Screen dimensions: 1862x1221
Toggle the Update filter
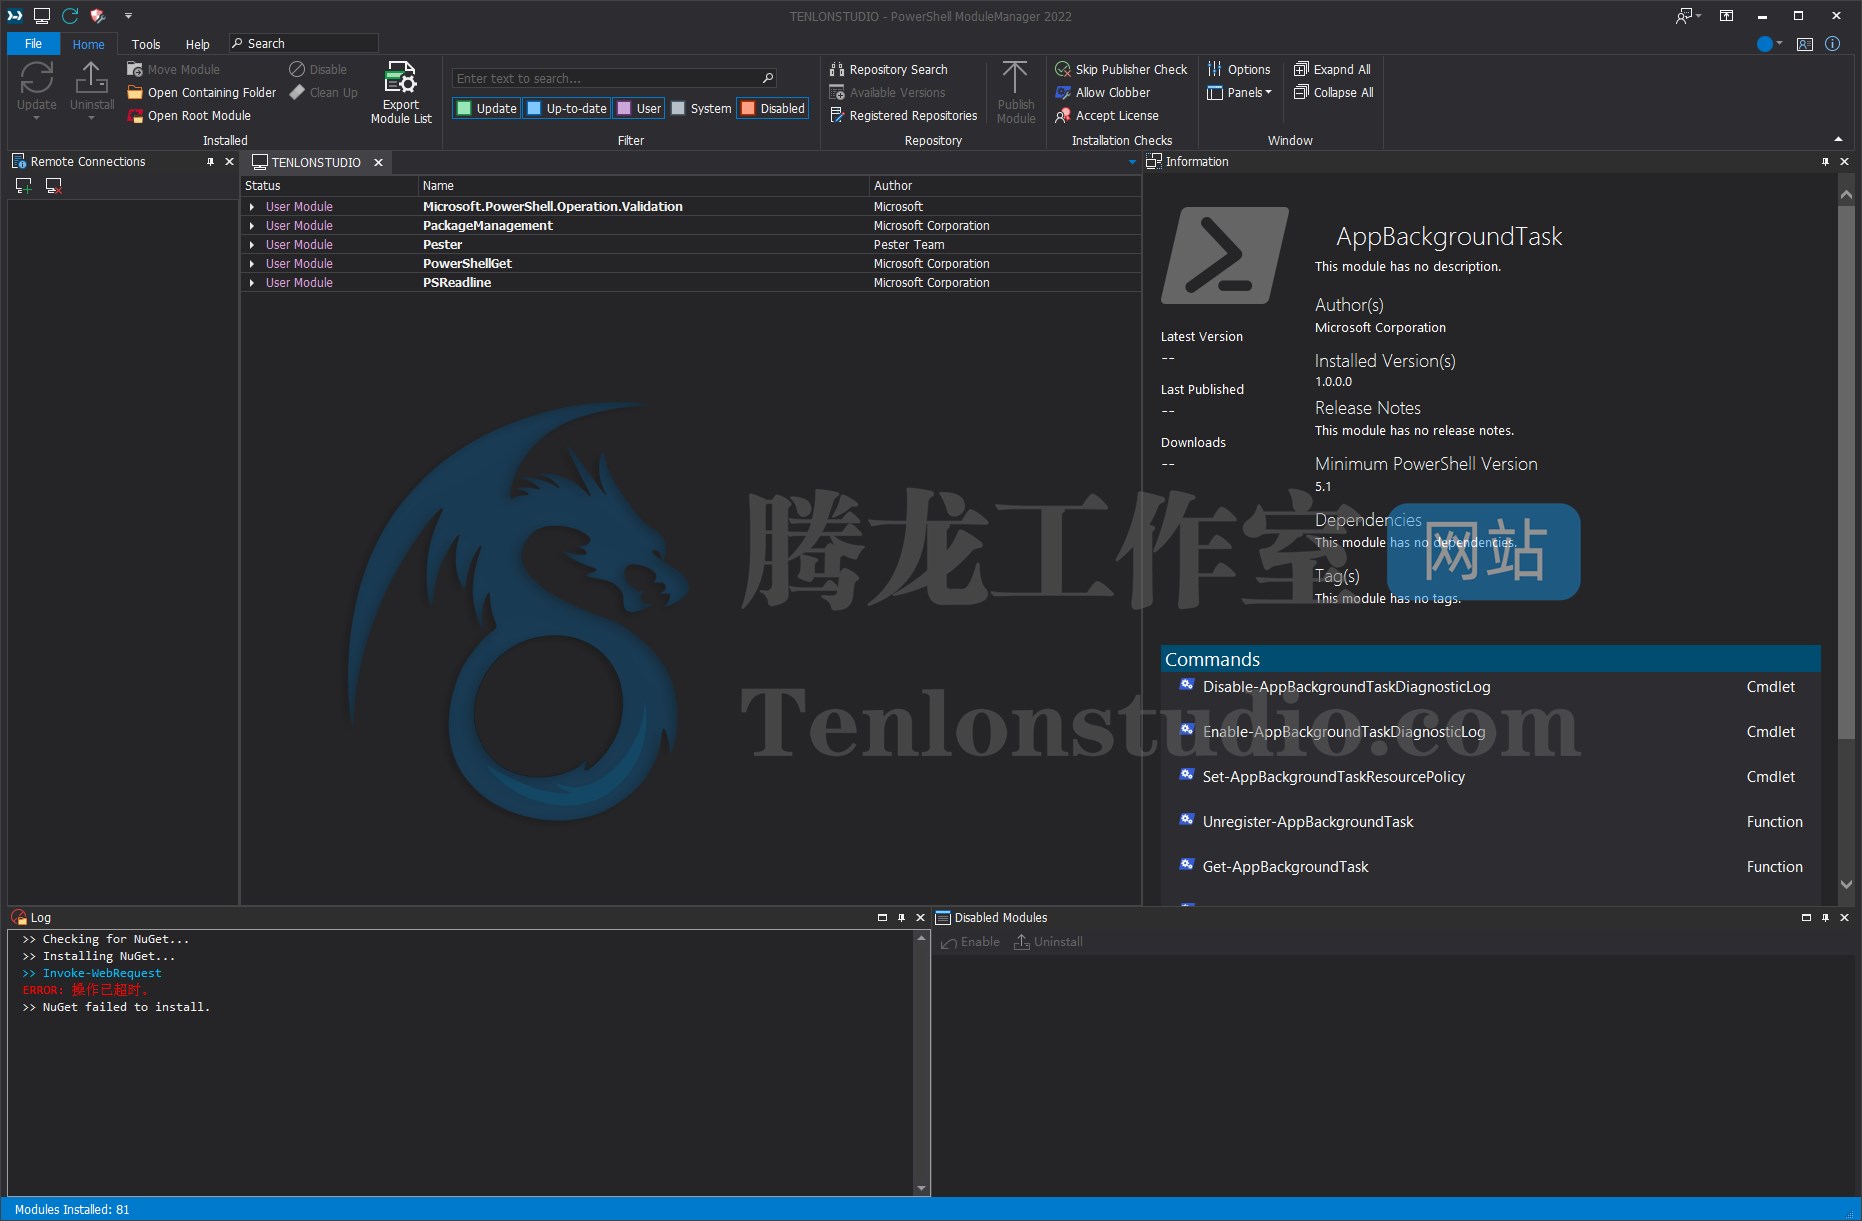[x=487, y=108]
